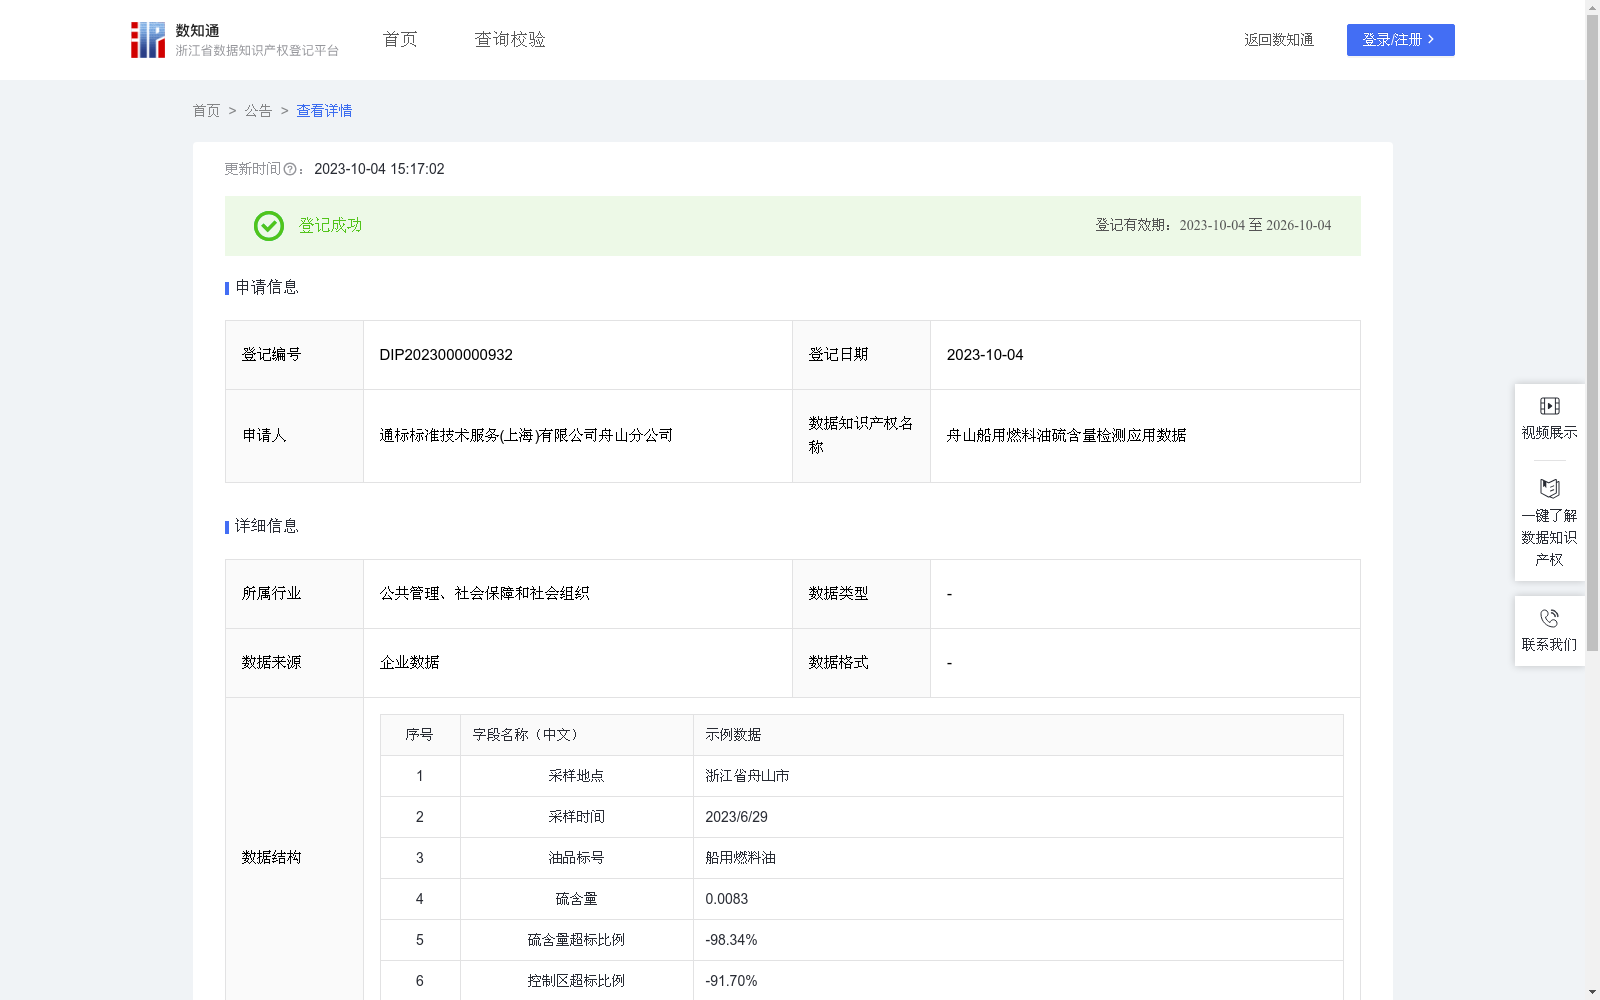Screen dimensions: 1600x1000
Task: Click the 控制区超标比例 field name cell
Action: point(576,981)
